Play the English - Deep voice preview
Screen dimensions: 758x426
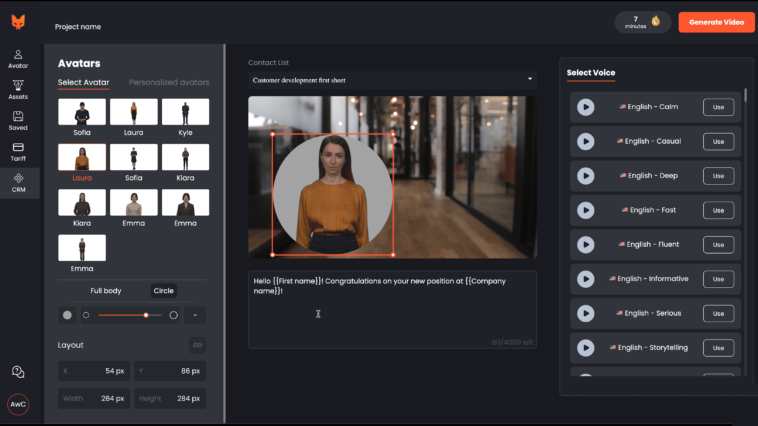coord(586,176)
